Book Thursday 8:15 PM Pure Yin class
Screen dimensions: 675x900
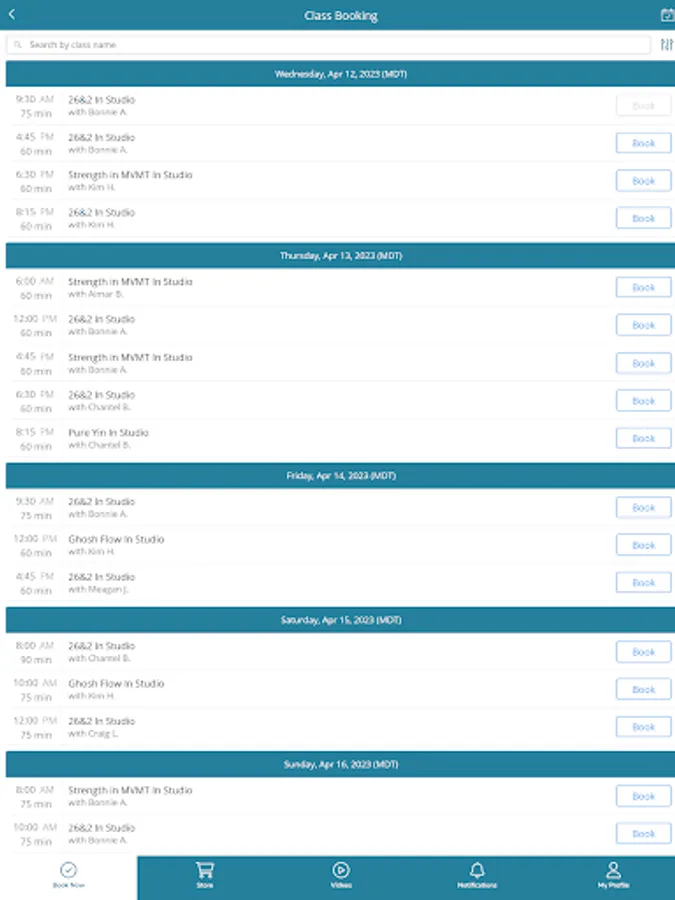[643, 438]
